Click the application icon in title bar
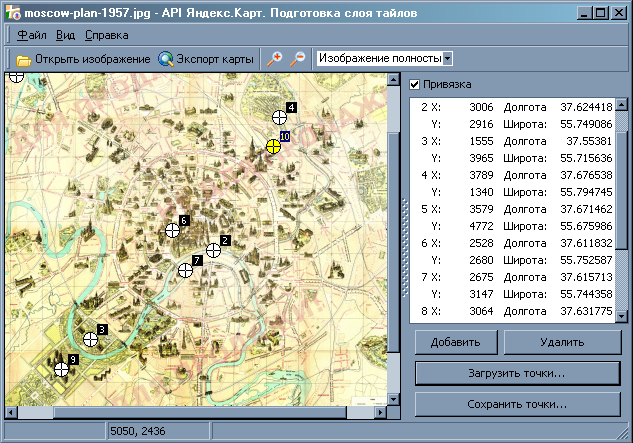This screenshot has width=633, height=443. coord(13,13)
